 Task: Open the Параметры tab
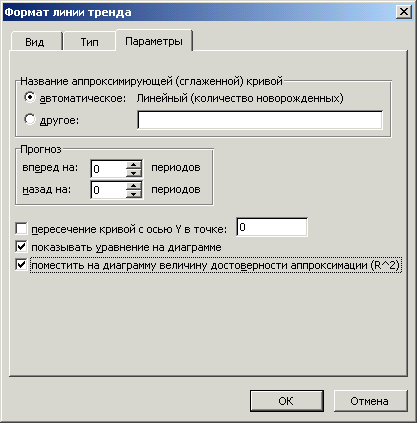click(x=154, y=41)
